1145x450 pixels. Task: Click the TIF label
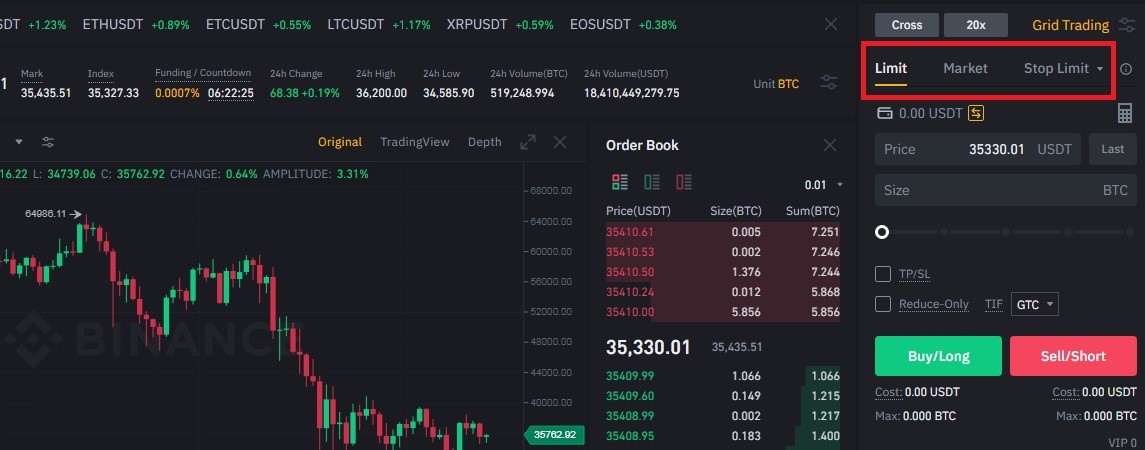993,305
